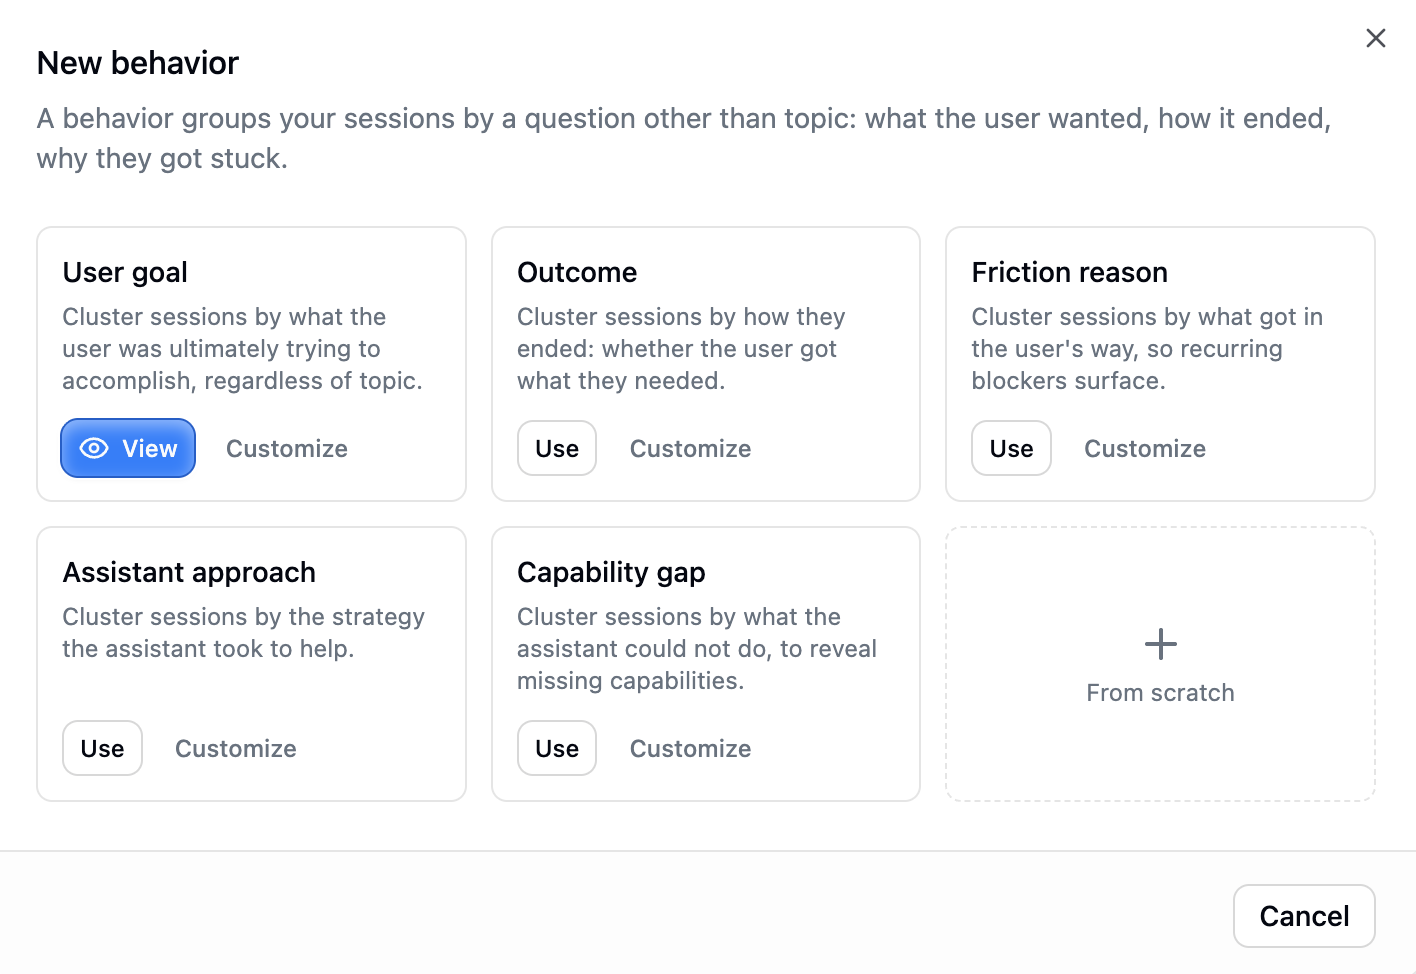Cancel the new behavior dialog

pyautogui.click(x=1304, y=916)
